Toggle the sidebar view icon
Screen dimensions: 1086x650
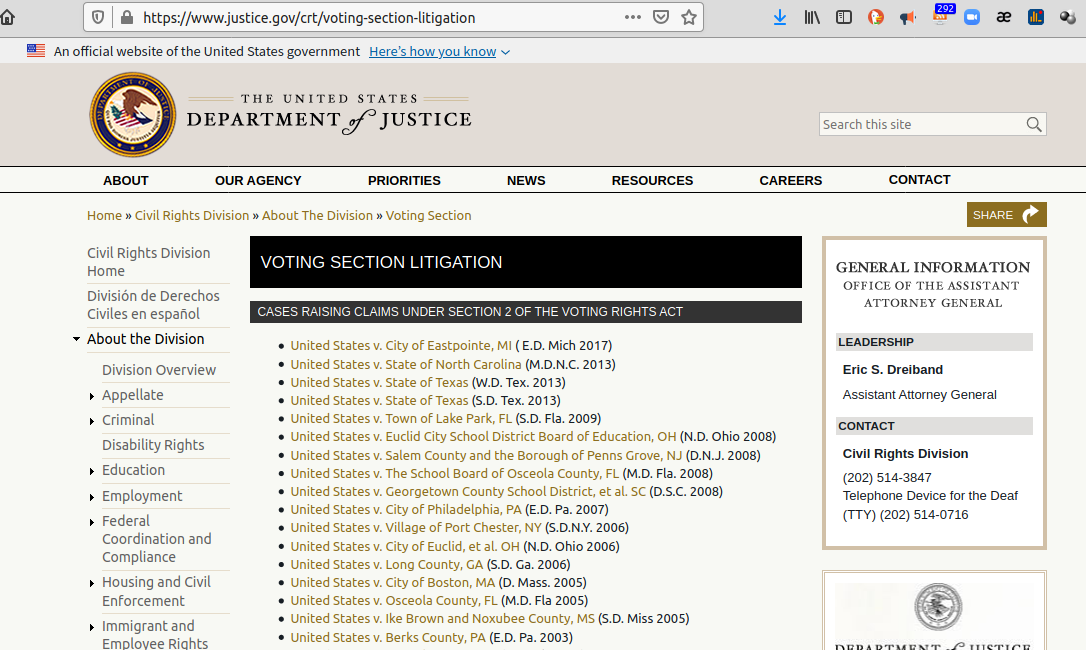tap(844, 17)
